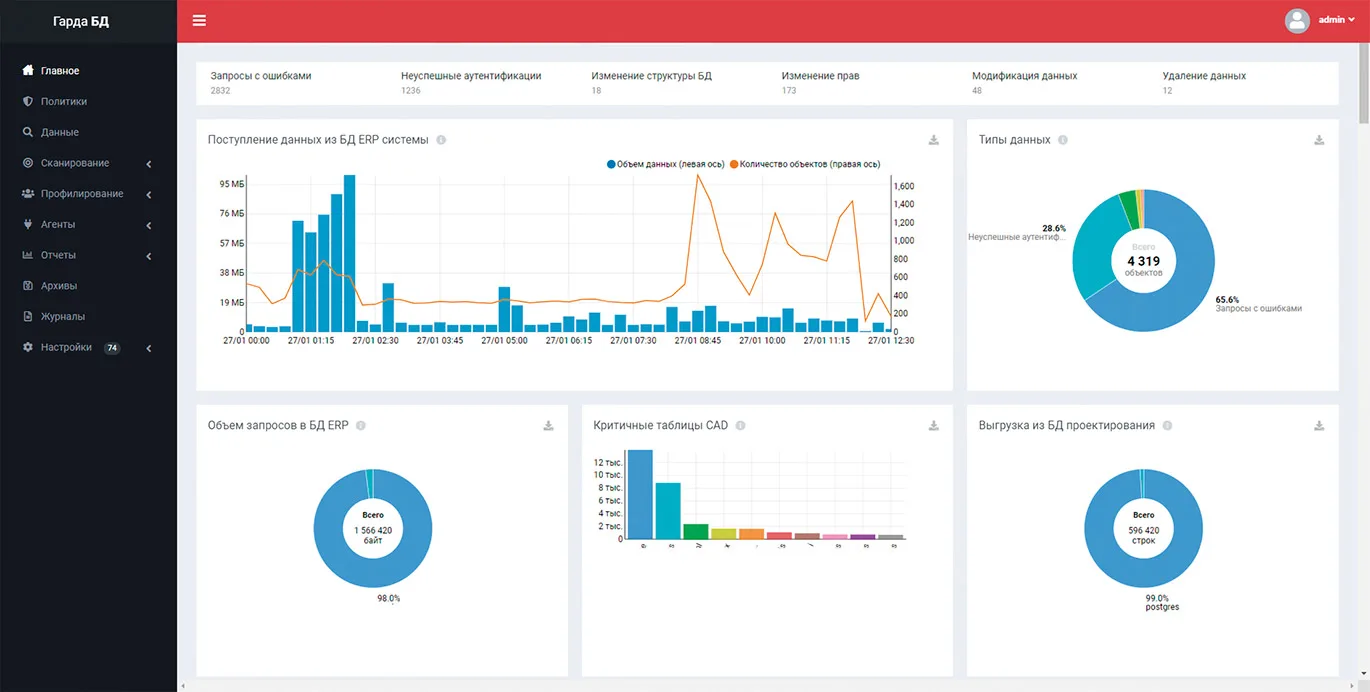
Task: Click the Сканирование target icon
Action: [28, 163]
